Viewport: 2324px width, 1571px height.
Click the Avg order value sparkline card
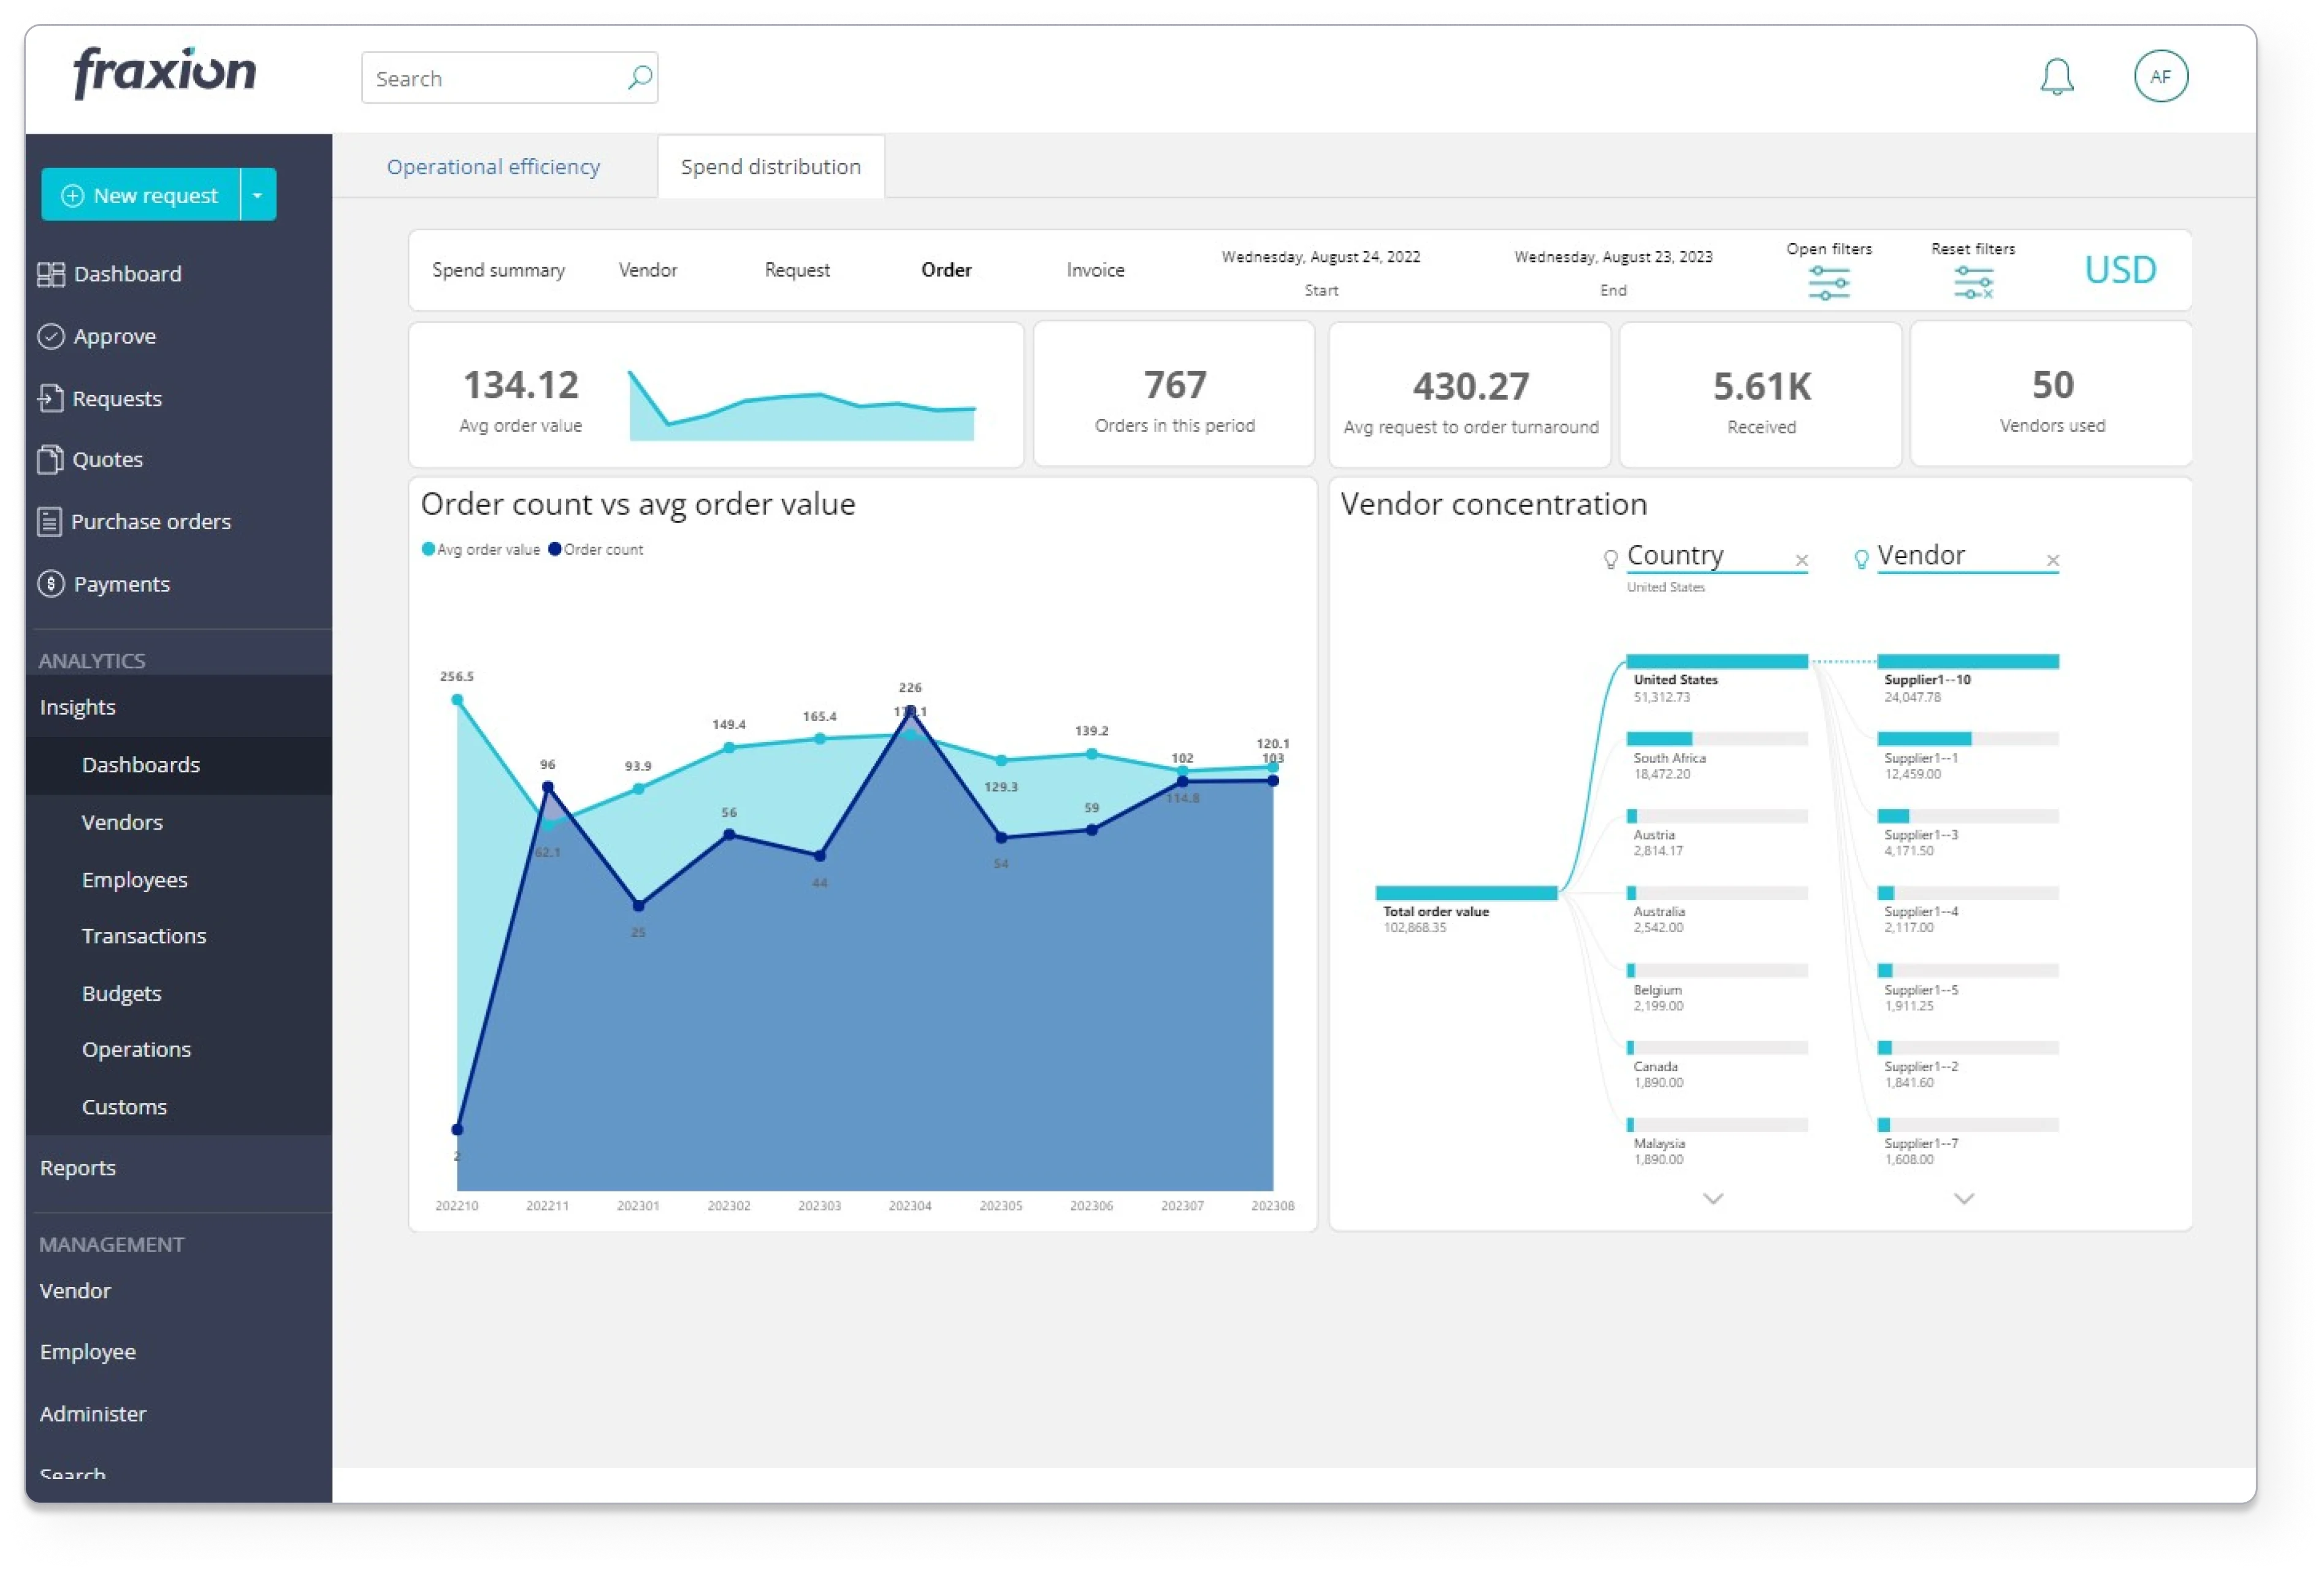(x=716, y=394)
